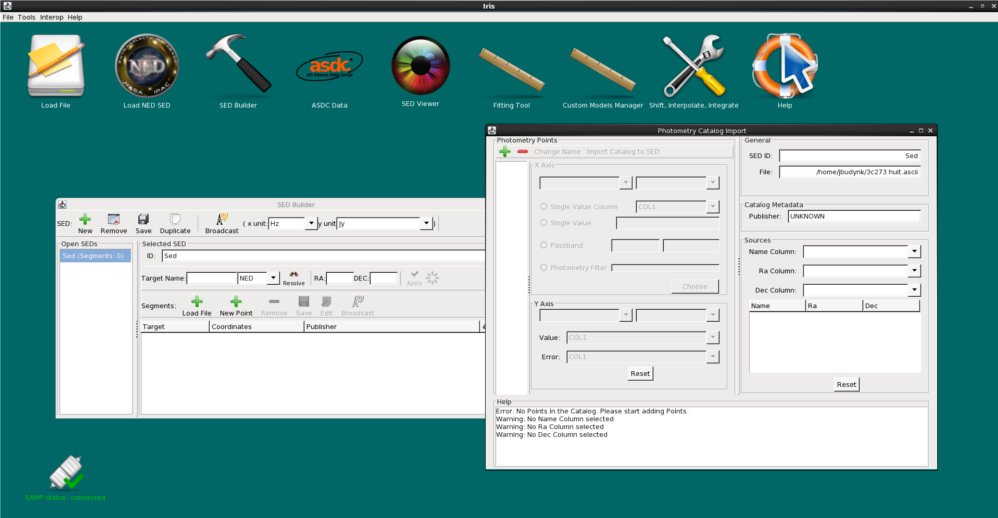
Task: Open the x unit Hz dropdown
Action: tap(310, 224)
